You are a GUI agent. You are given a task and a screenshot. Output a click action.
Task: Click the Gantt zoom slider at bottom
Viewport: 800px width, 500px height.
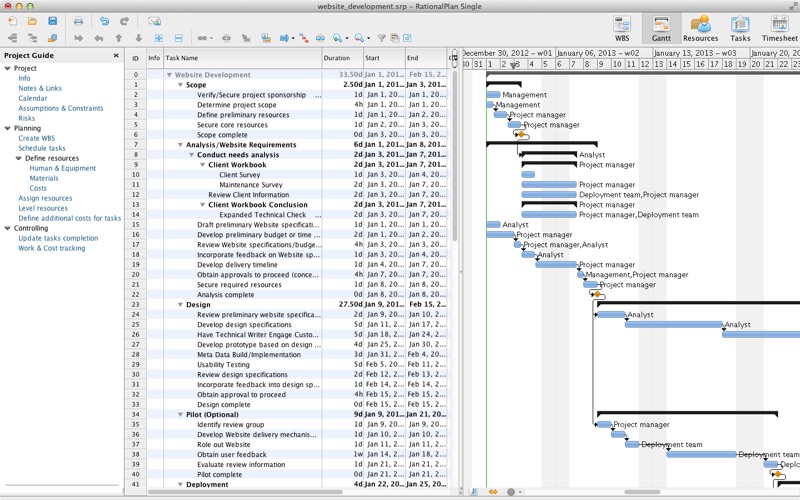point(510,492)
